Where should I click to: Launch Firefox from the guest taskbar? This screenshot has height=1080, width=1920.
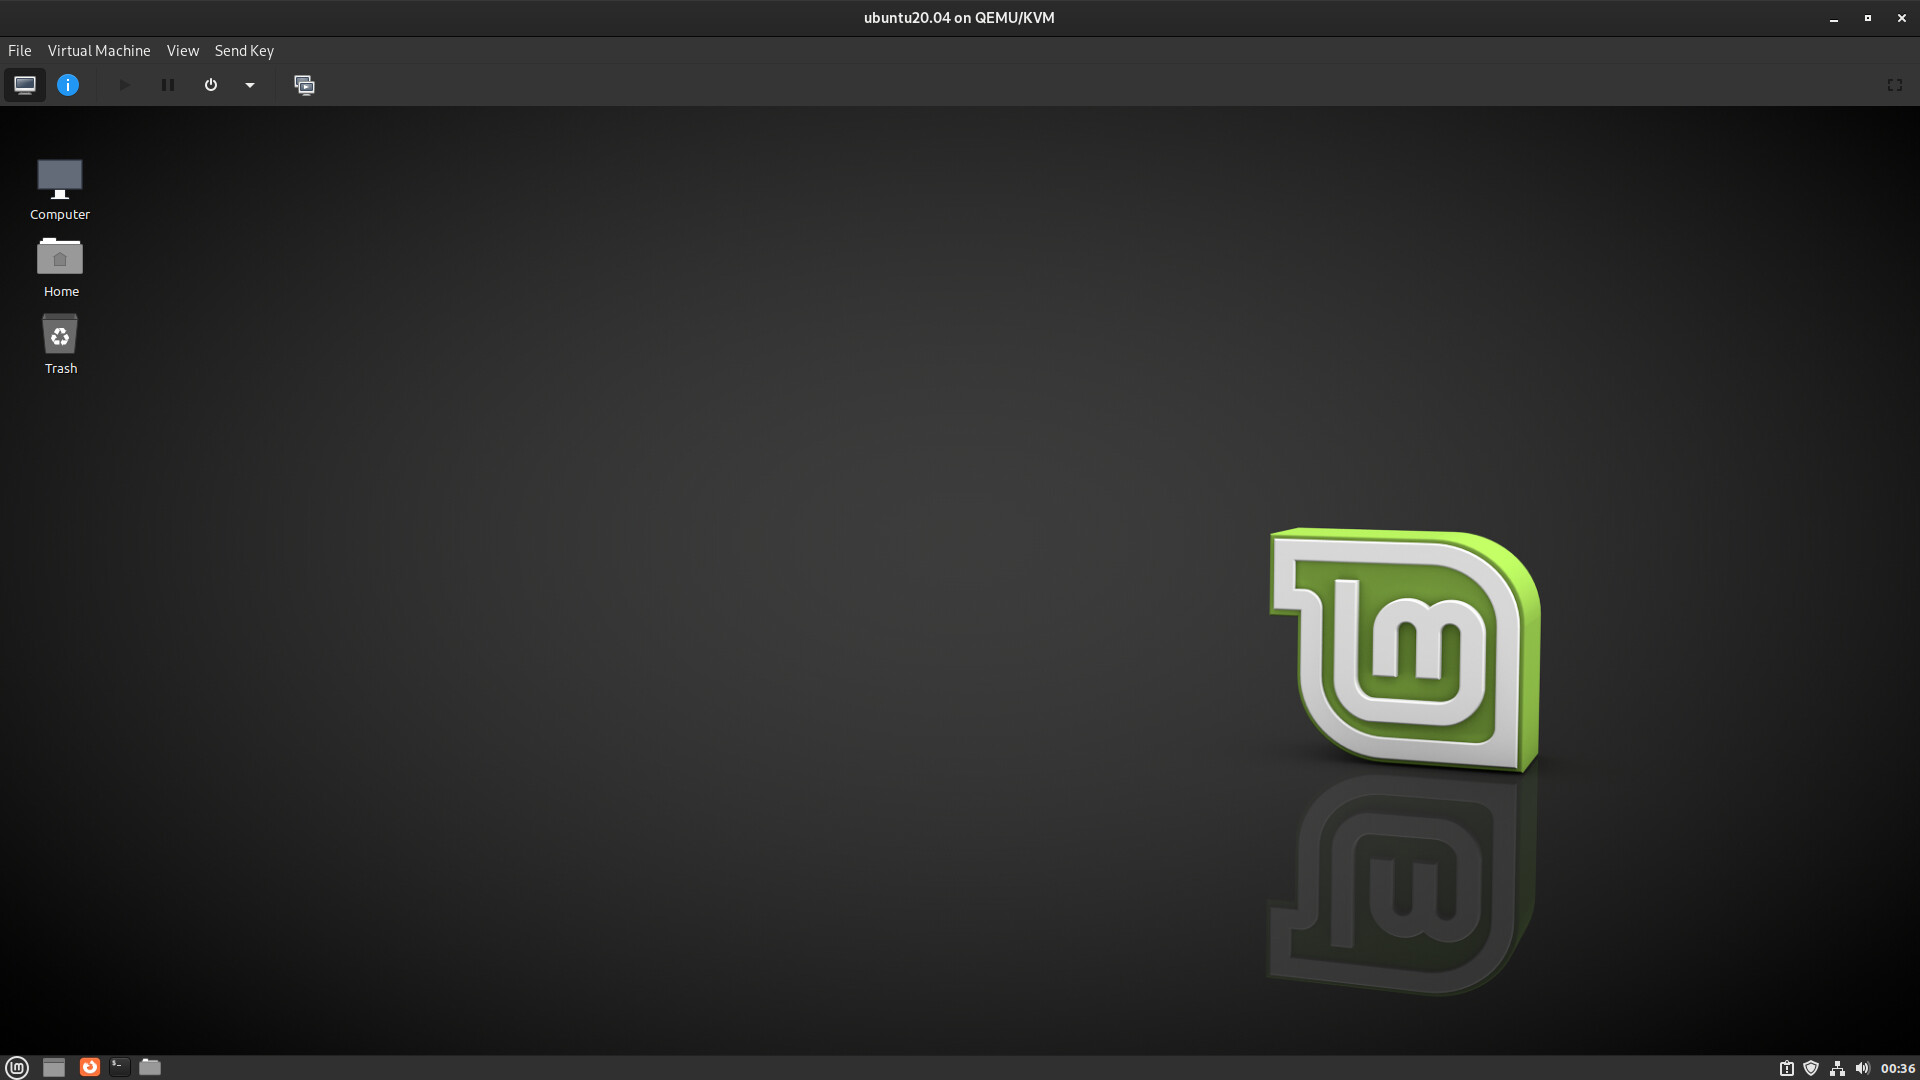(x=90, y=1067)
